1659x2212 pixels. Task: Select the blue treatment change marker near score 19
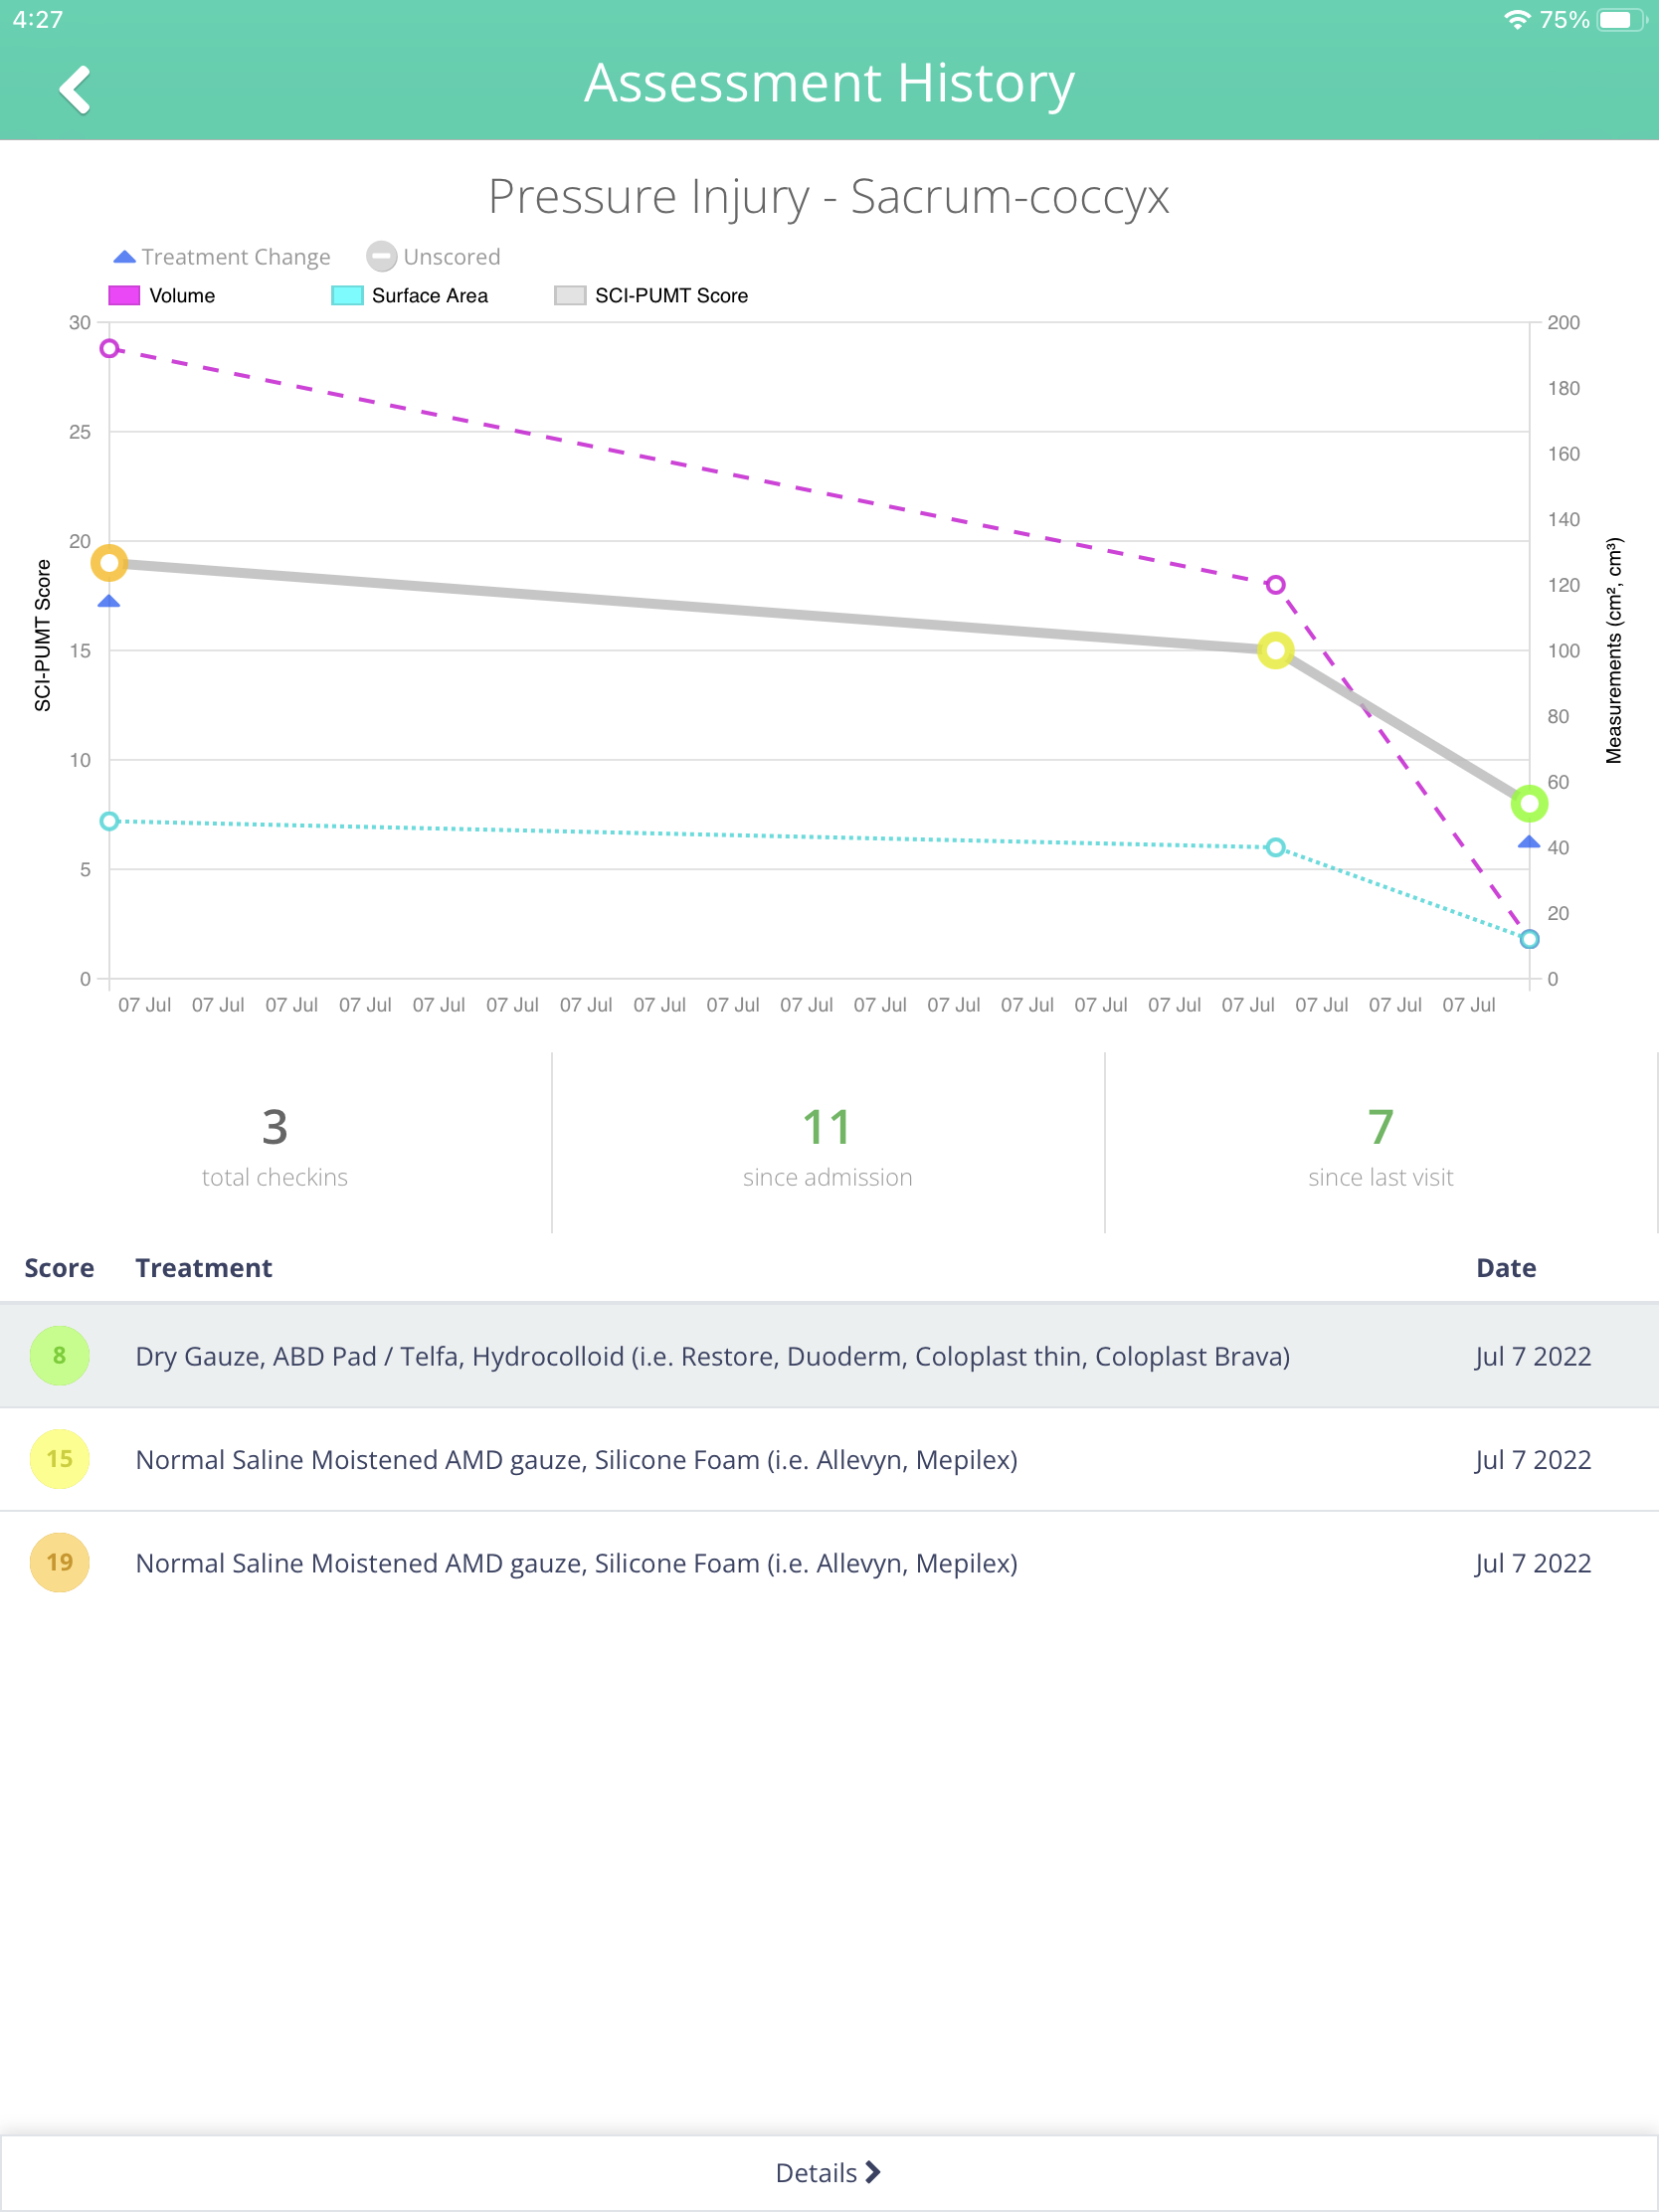point(109,601)
